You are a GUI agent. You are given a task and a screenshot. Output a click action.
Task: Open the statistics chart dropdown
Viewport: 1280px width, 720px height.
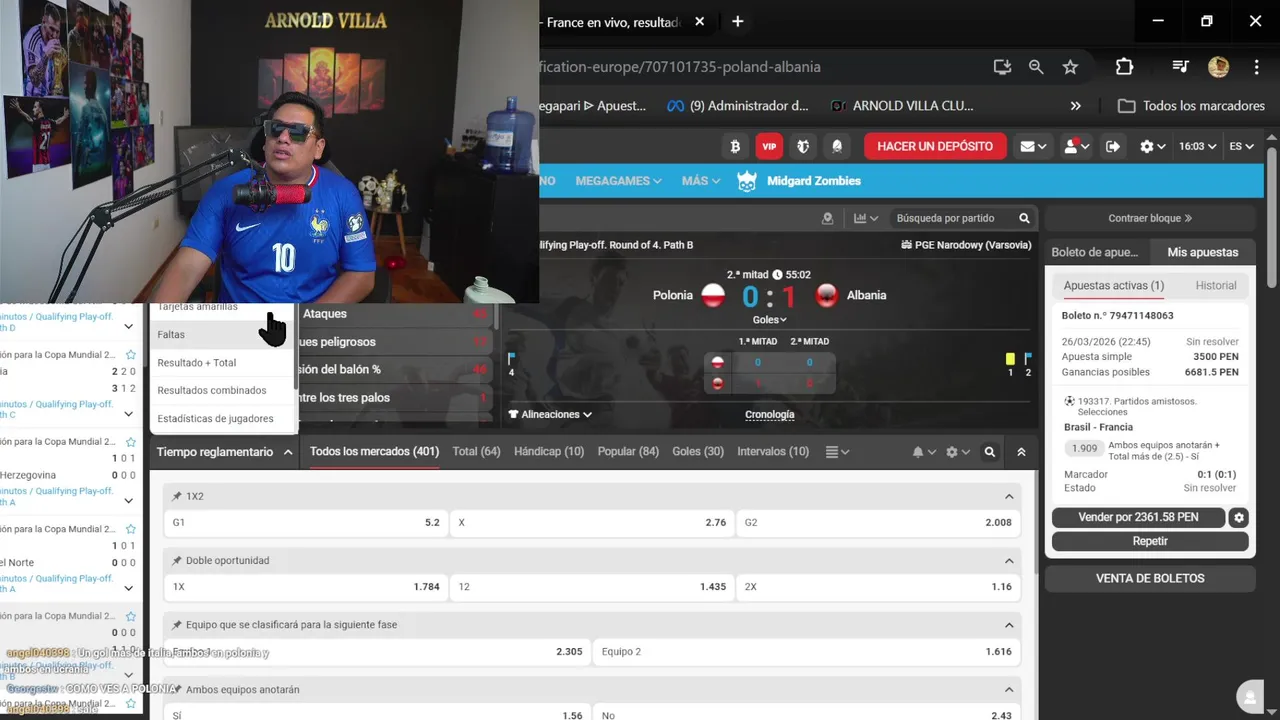pyautogui.click(x=866, y=218)
